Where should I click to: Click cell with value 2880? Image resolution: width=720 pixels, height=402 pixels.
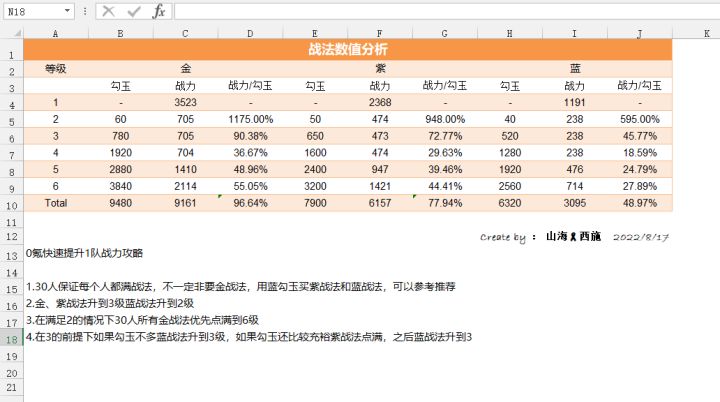pos(120,170)
